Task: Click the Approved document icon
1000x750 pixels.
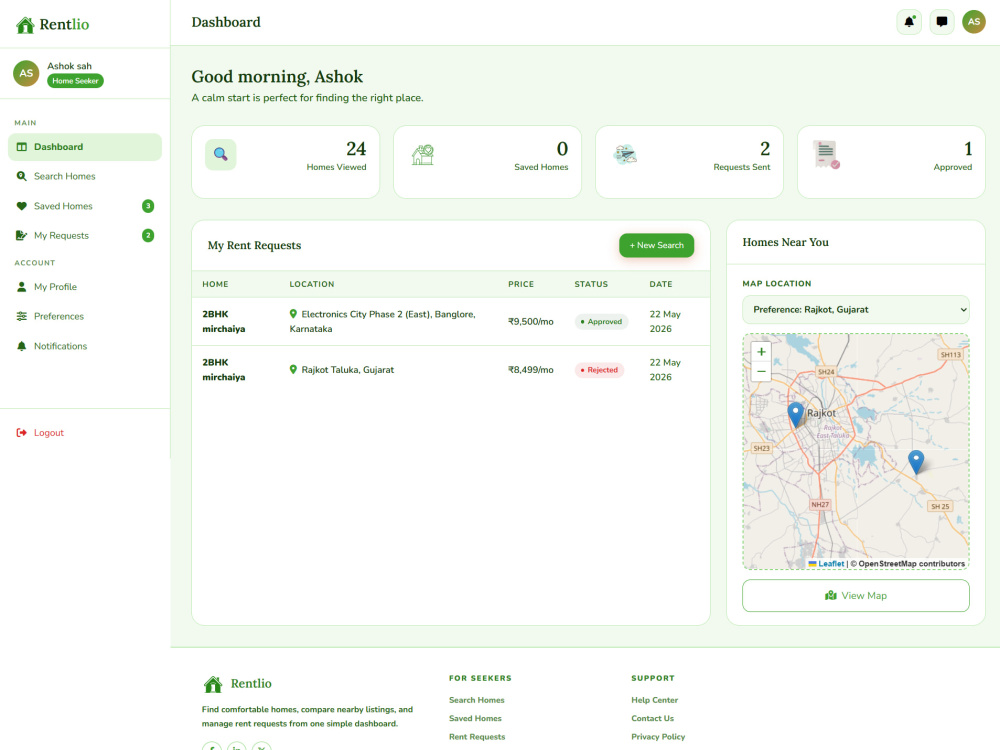Action: [x=827, y=155]
